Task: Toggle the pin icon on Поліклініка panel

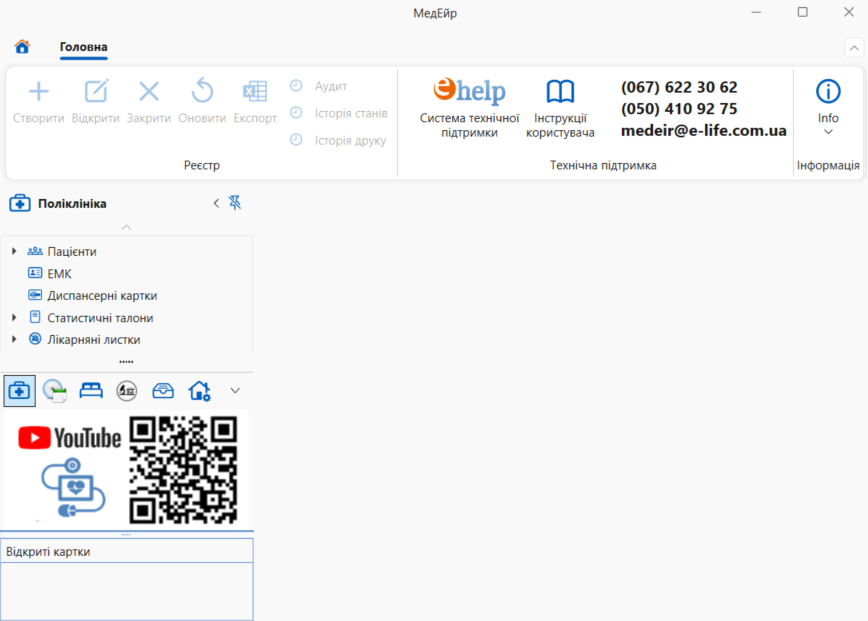Action: tap(235, 203)
